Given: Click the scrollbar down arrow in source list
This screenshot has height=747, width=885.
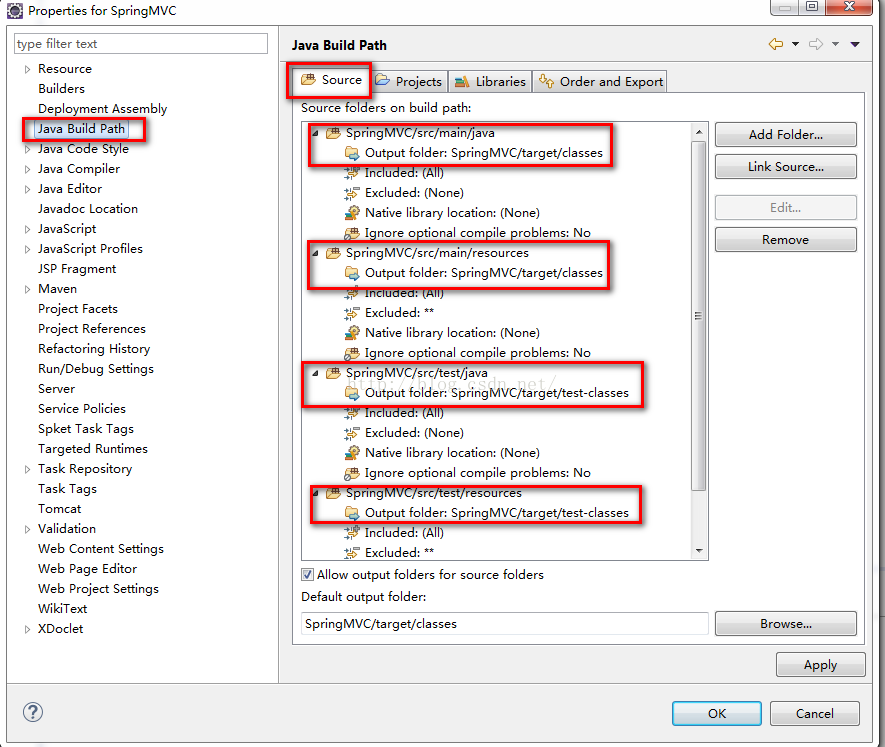Looking at the screenshot, I should click(699, 551).
